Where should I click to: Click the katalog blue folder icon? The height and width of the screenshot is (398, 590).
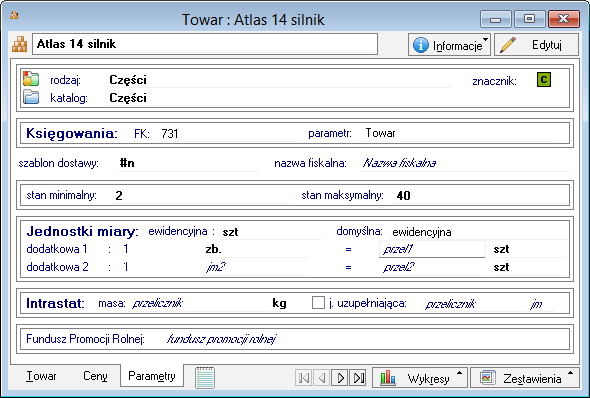(31, 97)
